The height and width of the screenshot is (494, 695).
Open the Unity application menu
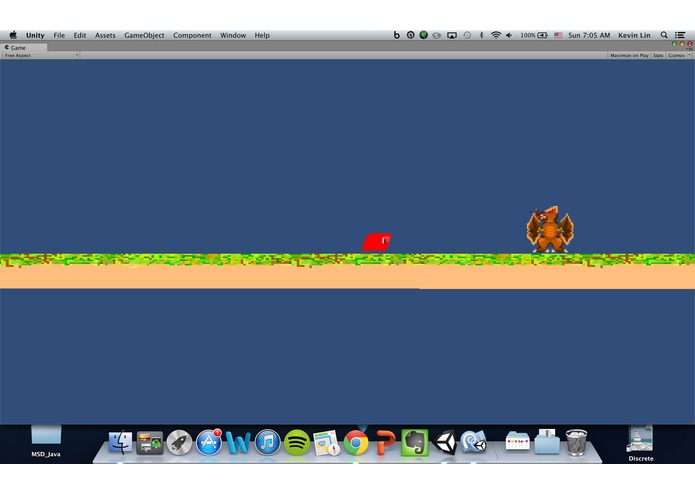pyautogui.click(x=35, y=35)
